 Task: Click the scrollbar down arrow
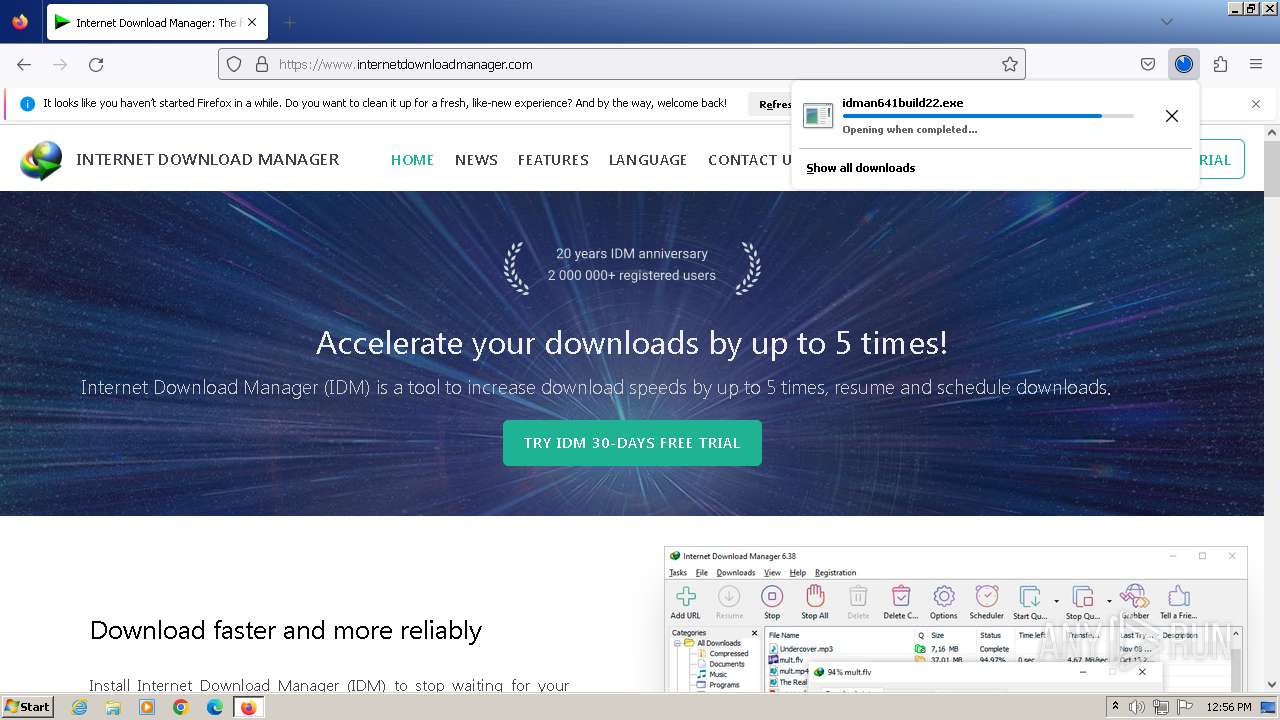(x=1272, y=685)
